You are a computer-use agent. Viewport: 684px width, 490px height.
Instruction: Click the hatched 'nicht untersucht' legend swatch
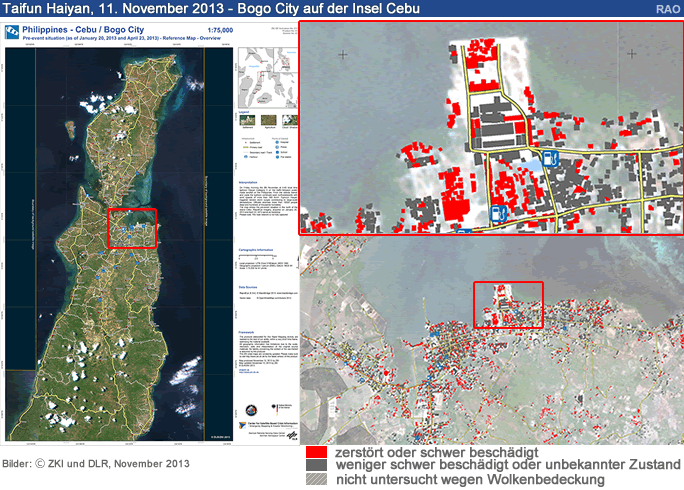[318, 480]
